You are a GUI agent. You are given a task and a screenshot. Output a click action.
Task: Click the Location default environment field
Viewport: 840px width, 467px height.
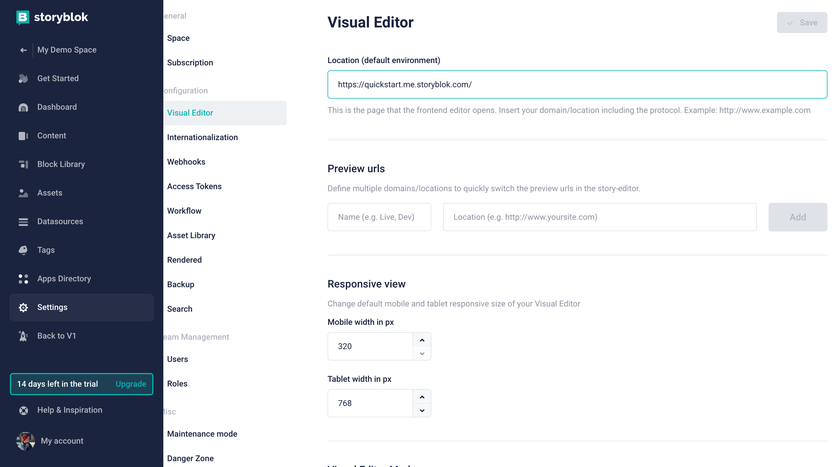coord(577,85)
